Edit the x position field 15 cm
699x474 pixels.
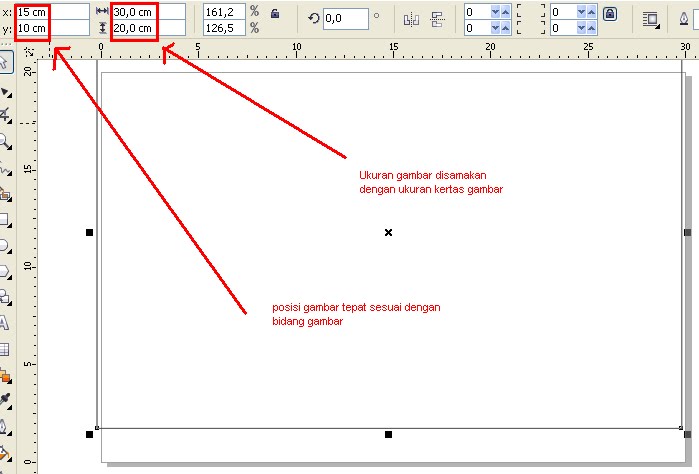[53, 12]
